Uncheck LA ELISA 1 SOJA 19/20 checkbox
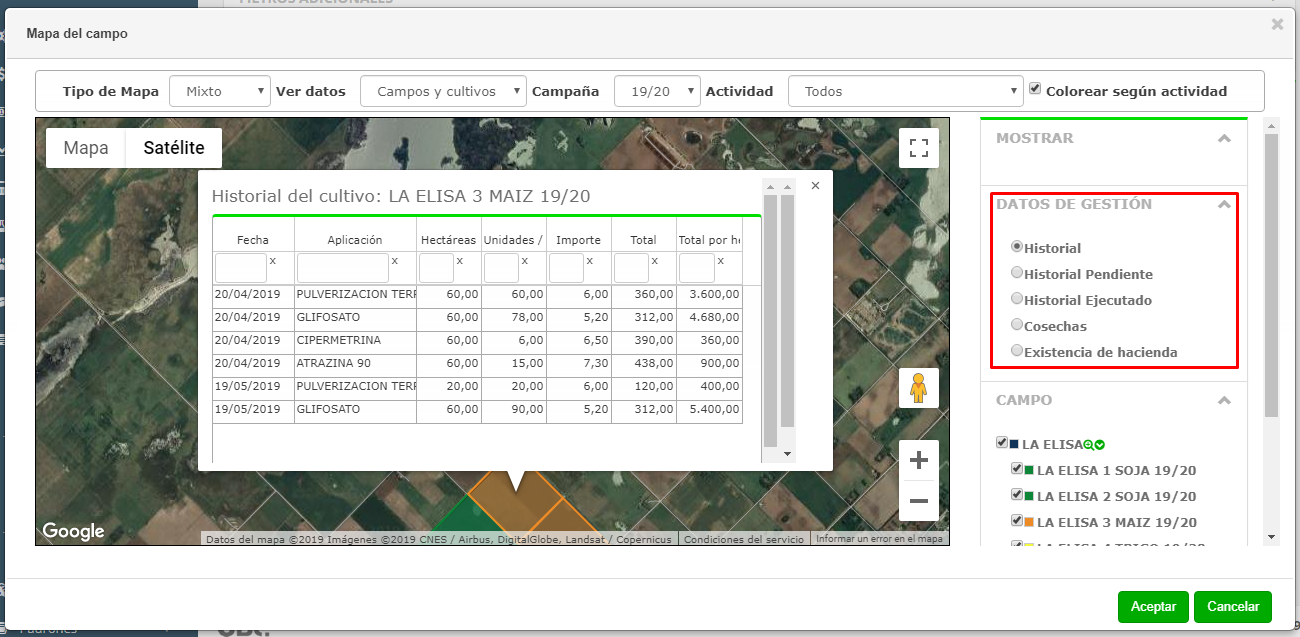This screenshot has width=1300, height=637. point(1017,469)
